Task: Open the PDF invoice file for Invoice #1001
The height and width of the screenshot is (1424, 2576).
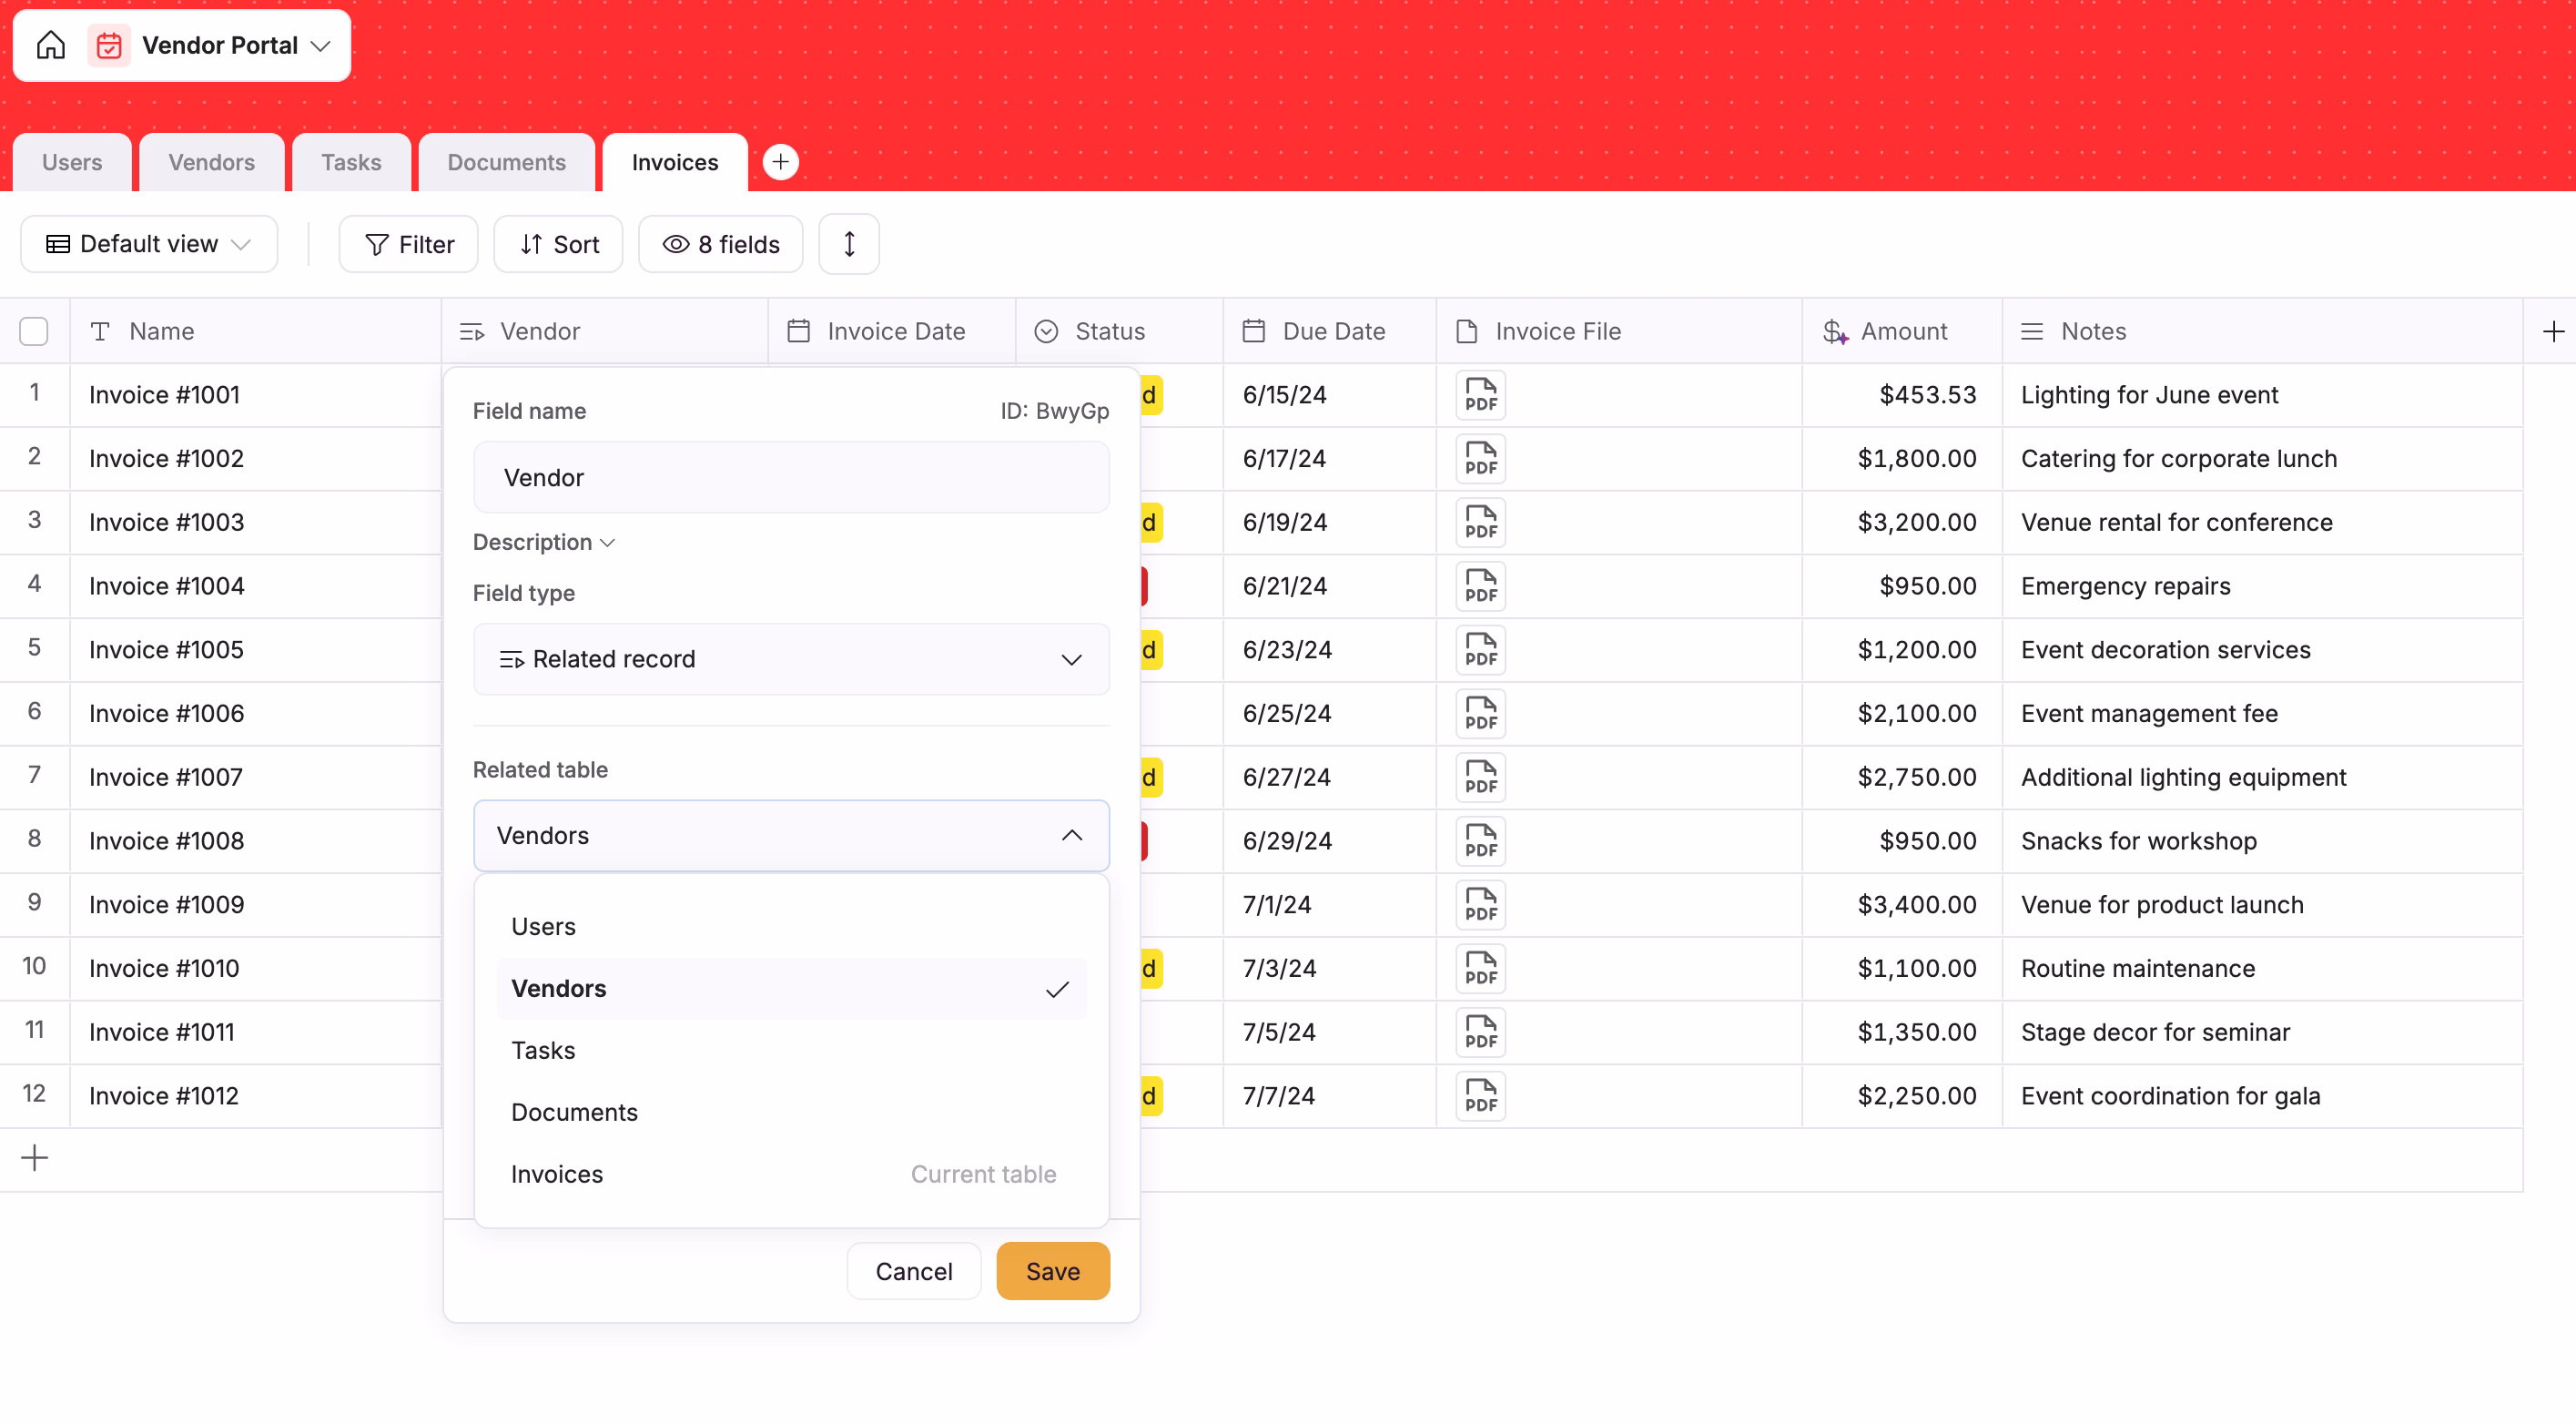Action: 1480,395
